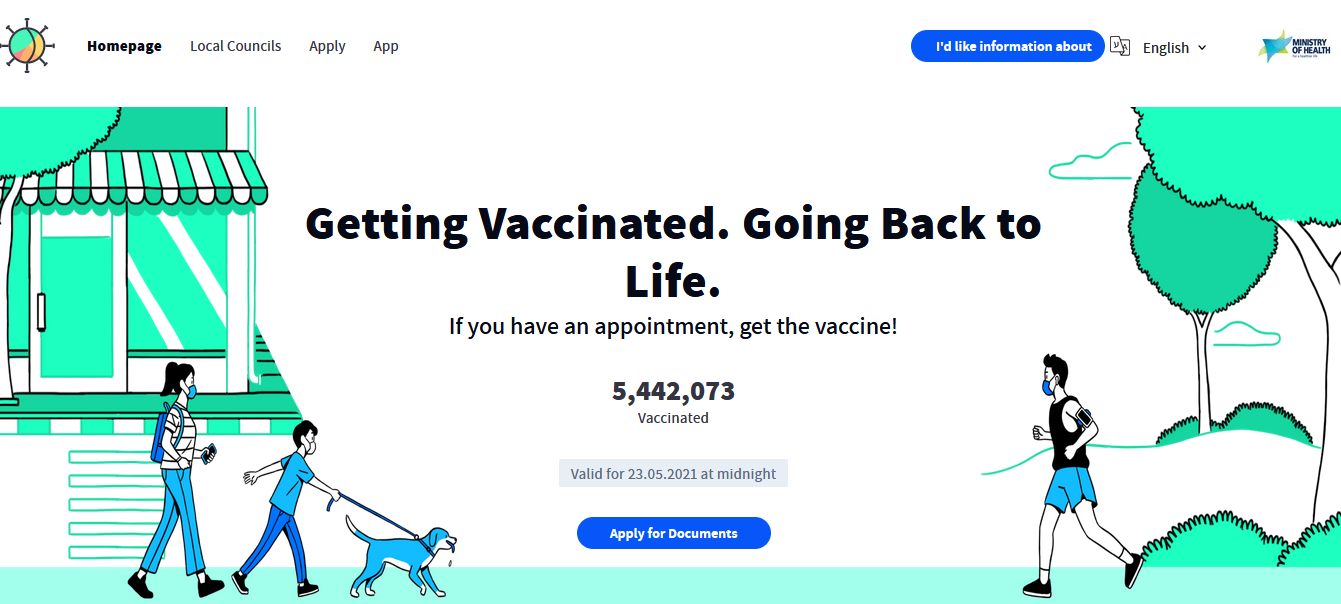Click the coronavirus site logo icon

point(27,45)
